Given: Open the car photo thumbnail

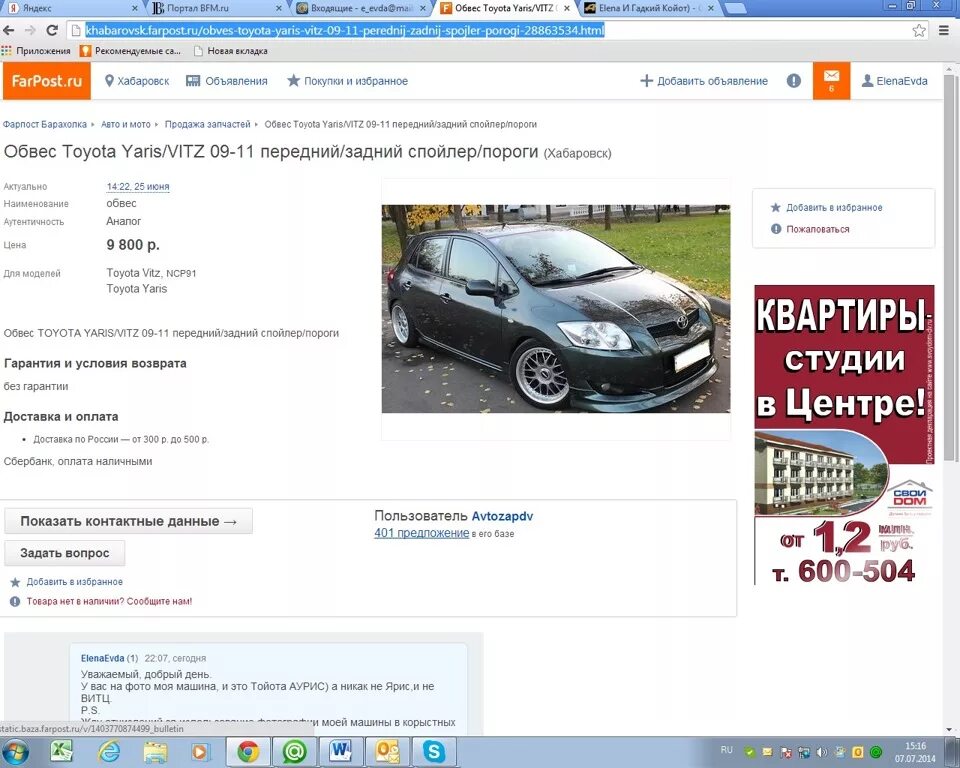Looking at the screenshot, I should [x=556, y=309].
